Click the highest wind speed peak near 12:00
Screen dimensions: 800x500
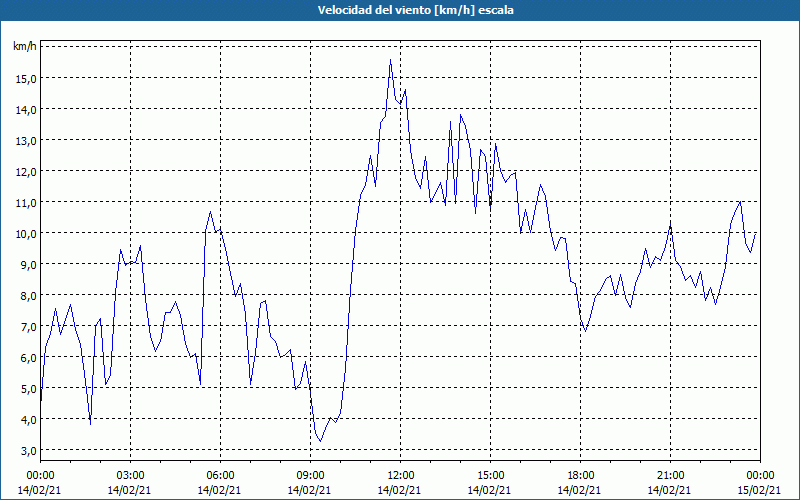pos(390,60)
